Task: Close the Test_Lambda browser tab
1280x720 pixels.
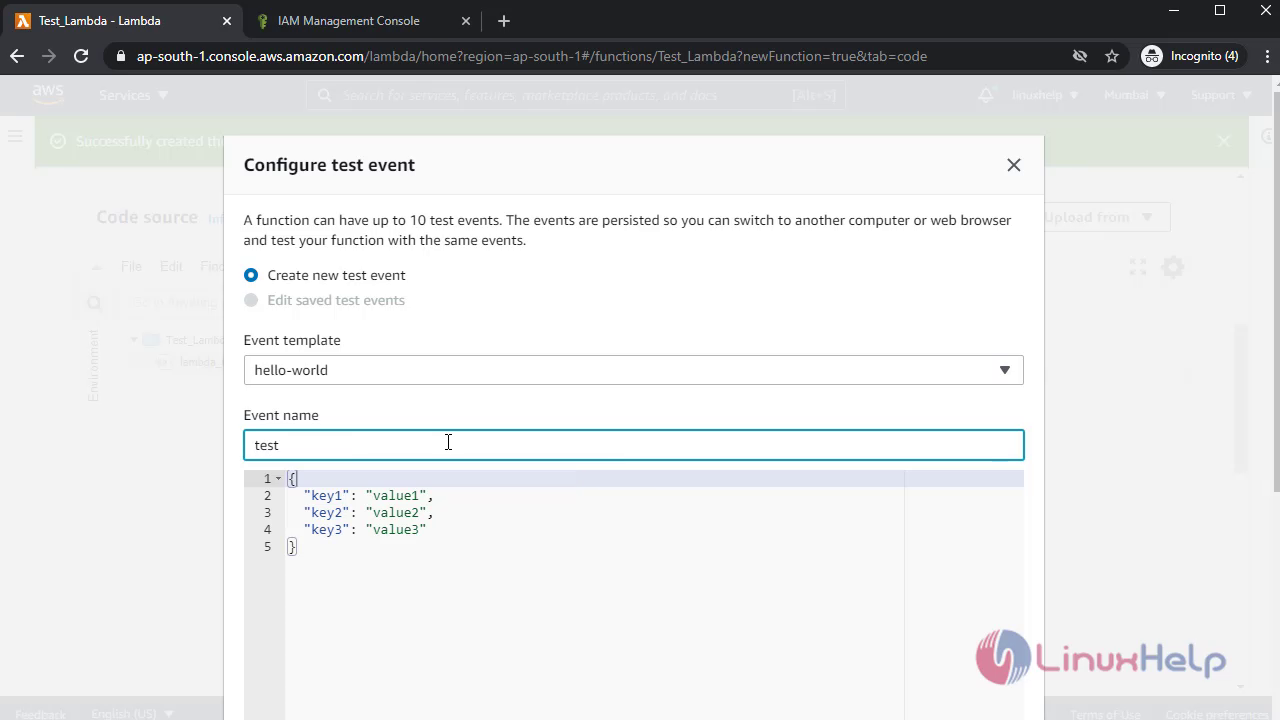Action: 227,21
